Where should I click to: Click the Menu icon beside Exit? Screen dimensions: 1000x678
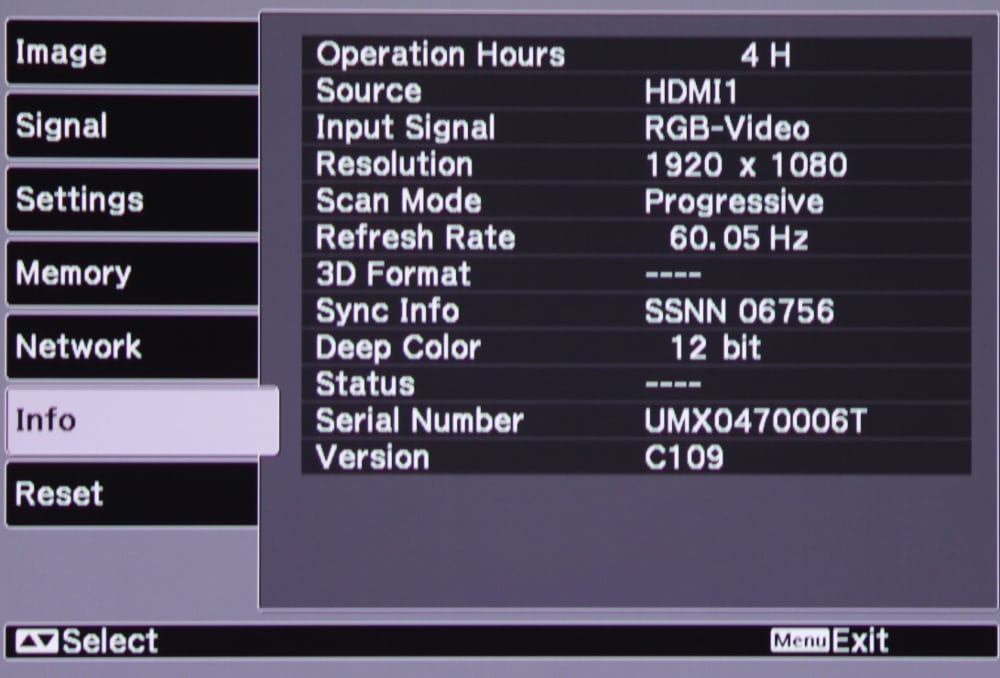(x=799, y=641)
